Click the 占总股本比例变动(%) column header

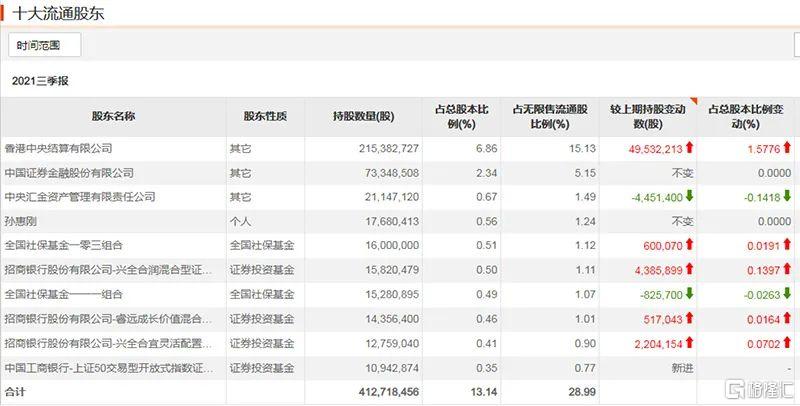coord(746,117)
